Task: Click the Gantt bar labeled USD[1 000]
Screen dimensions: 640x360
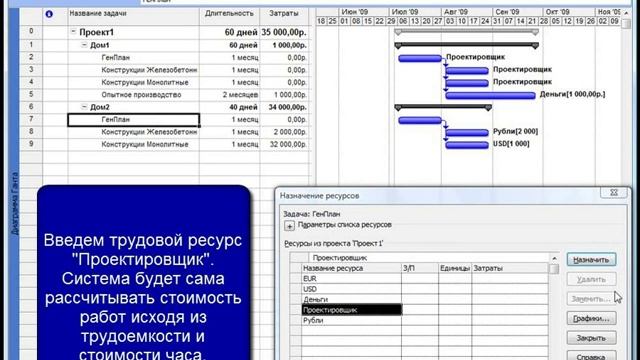Action: coord(467,145)
